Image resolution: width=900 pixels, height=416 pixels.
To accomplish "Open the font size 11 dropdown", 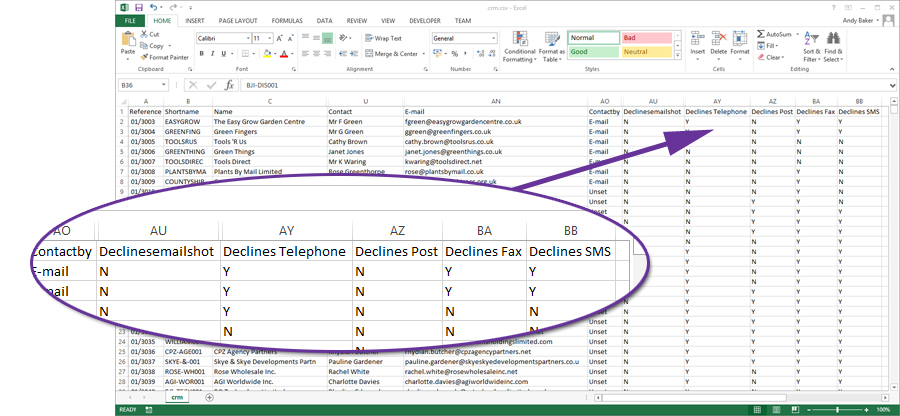I will coord(271,38).
